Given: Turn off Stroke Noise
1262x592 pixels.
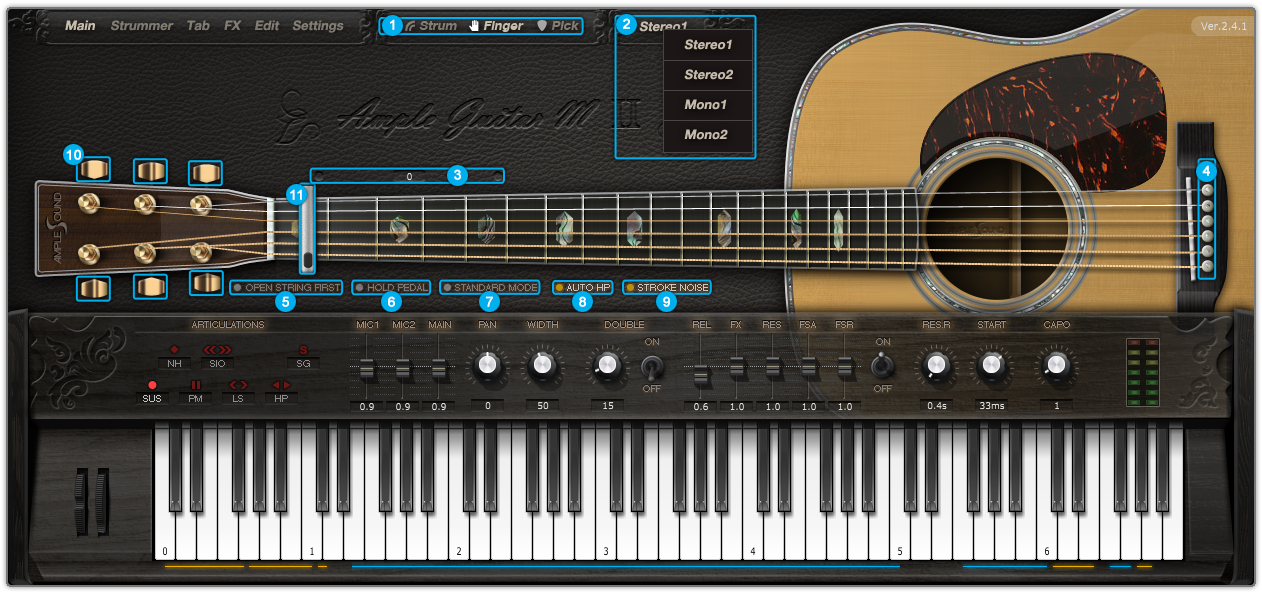Looking at the screenshot, I should tap(667, 287).
